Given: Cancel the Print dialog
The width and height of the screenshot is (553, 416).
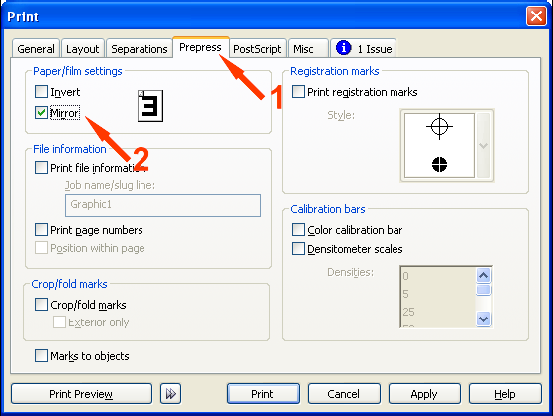Looking at the screenshot, I should click(x=344, y=393).
